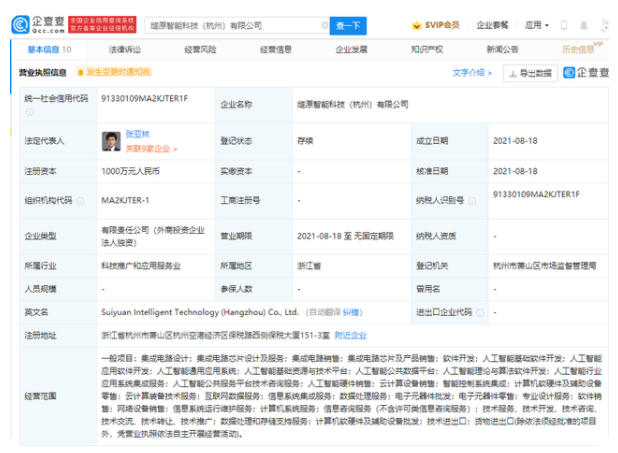Open notifications from the header message icon
This screenshot has width=618, height=453.
(x=582, y=24)
